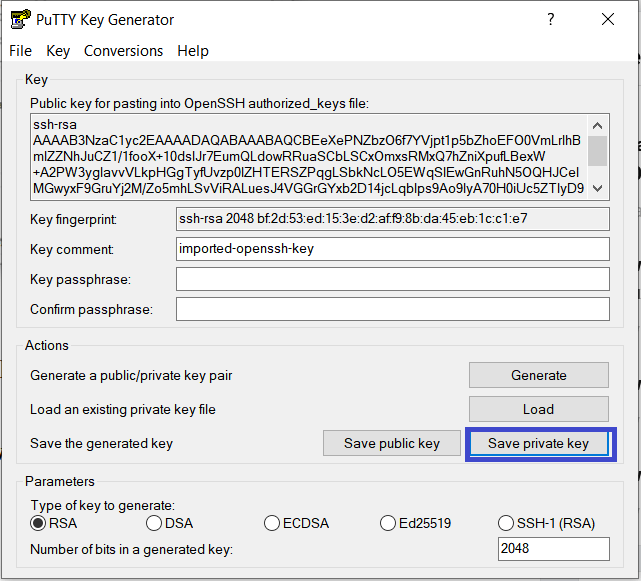Select the SSH-1 (RSA) key type
Viewport: 641px width, 581px height.
(547, 523)
